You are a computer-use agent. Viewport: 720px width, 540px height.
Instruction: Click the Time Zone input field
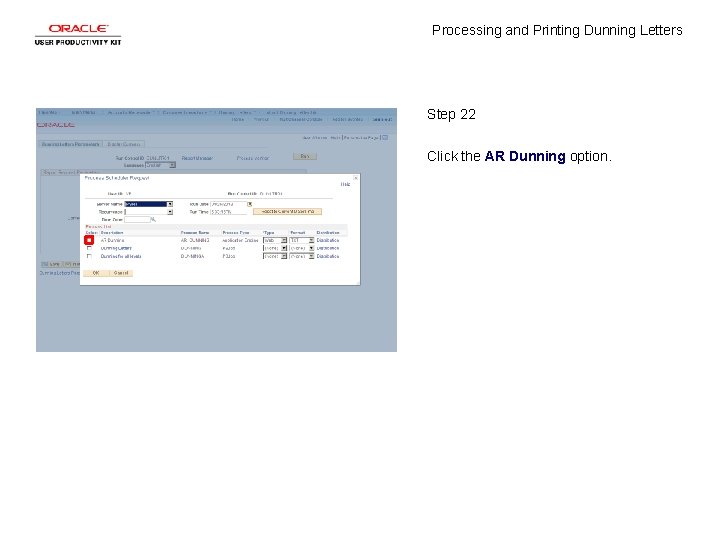[137, 220]
